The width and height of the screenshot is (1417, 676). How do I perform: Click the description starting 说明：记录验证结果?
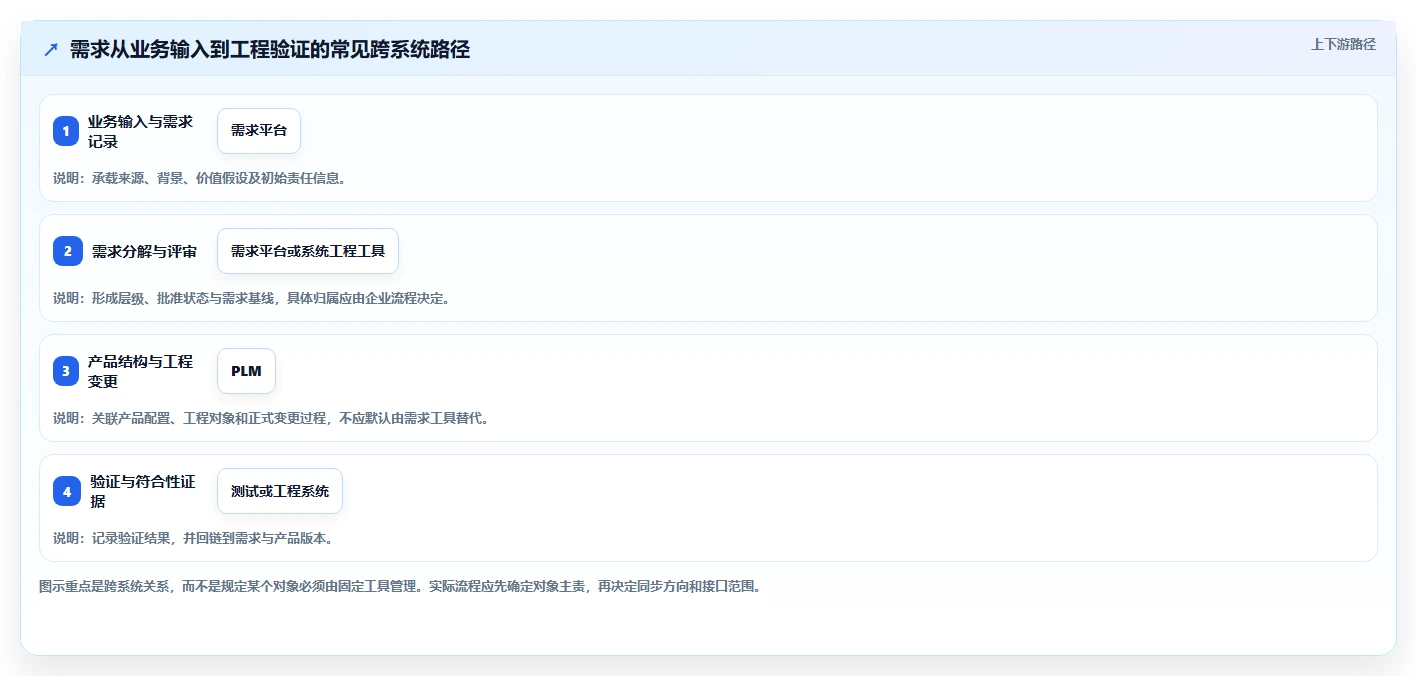[193, 538]
